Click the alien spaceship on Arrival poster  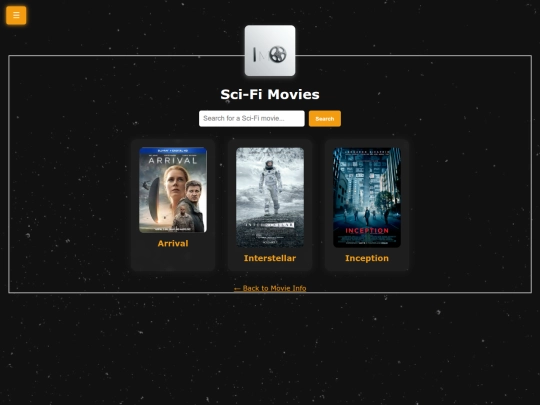[x=154, y=200]
